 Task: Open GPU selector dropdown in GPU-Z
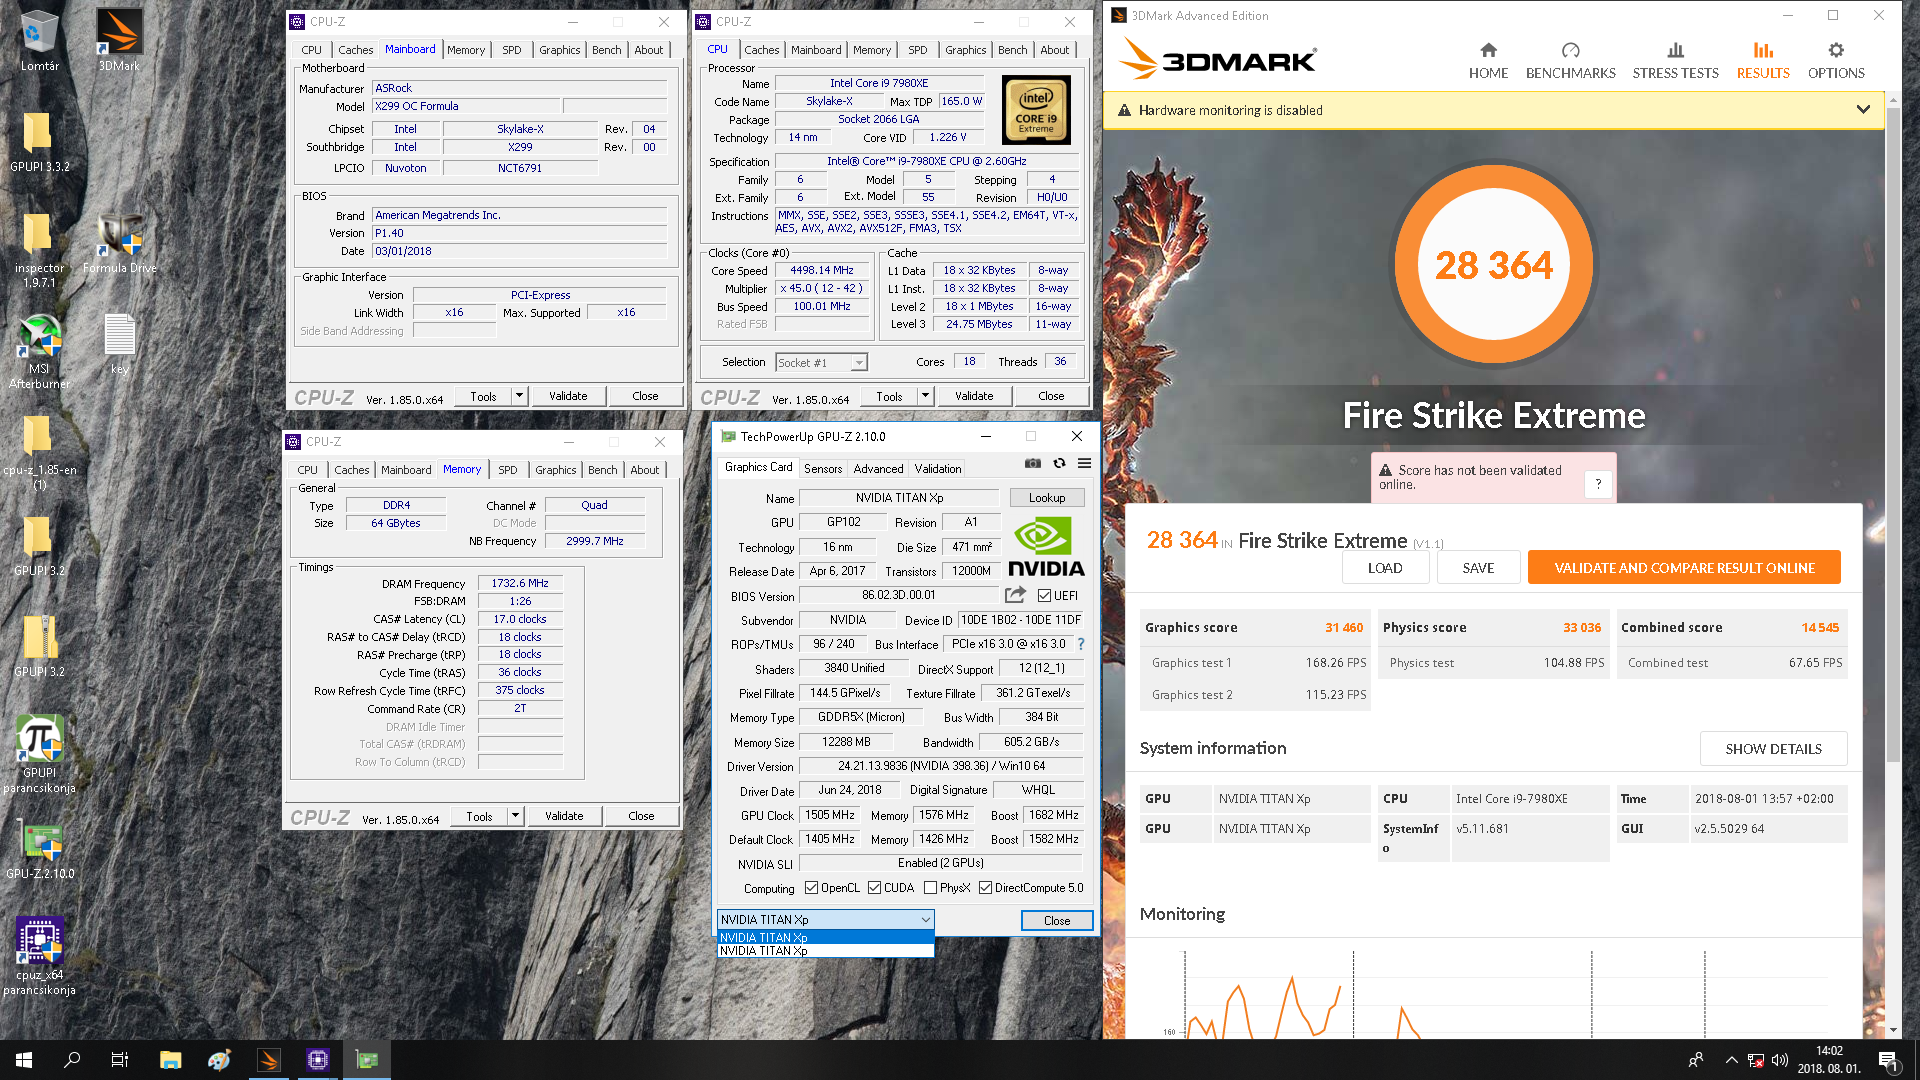click(825, 920)
